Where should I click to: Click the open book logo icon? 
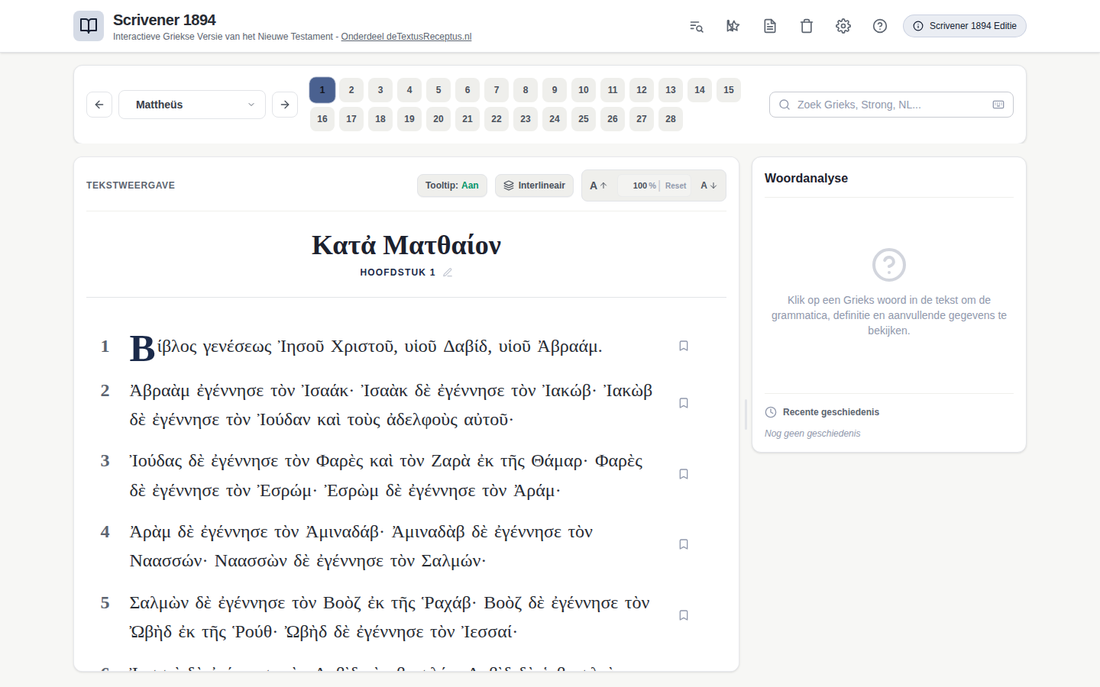pyautogui.click(x=88, y=26)
